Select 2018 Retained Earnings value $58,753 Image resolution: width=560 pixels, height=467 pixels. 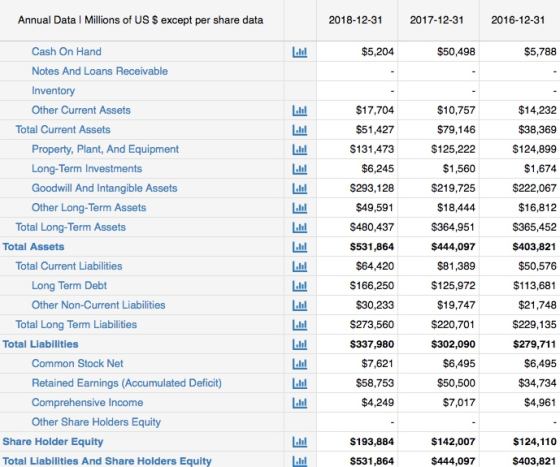pos(375,383)
